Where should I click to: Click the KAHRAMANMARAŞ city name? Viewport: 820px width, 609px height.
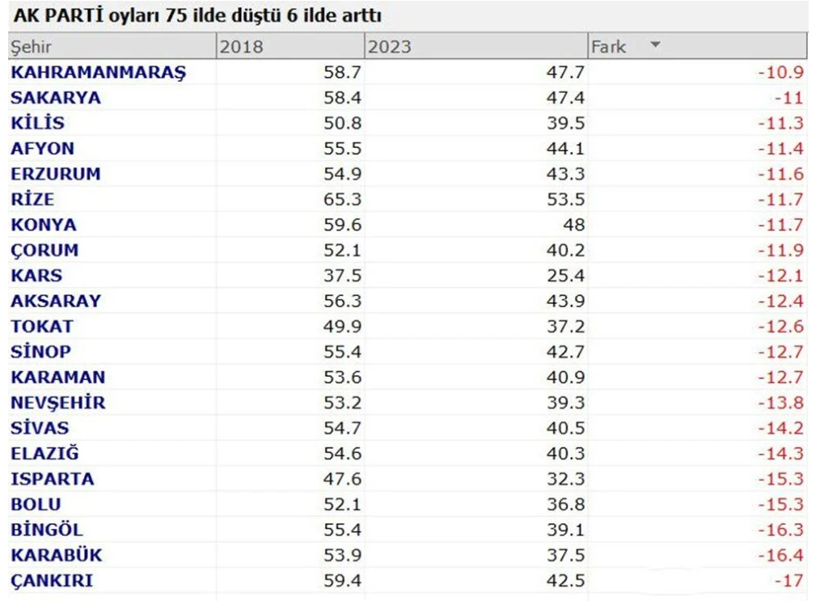[102, 72]
